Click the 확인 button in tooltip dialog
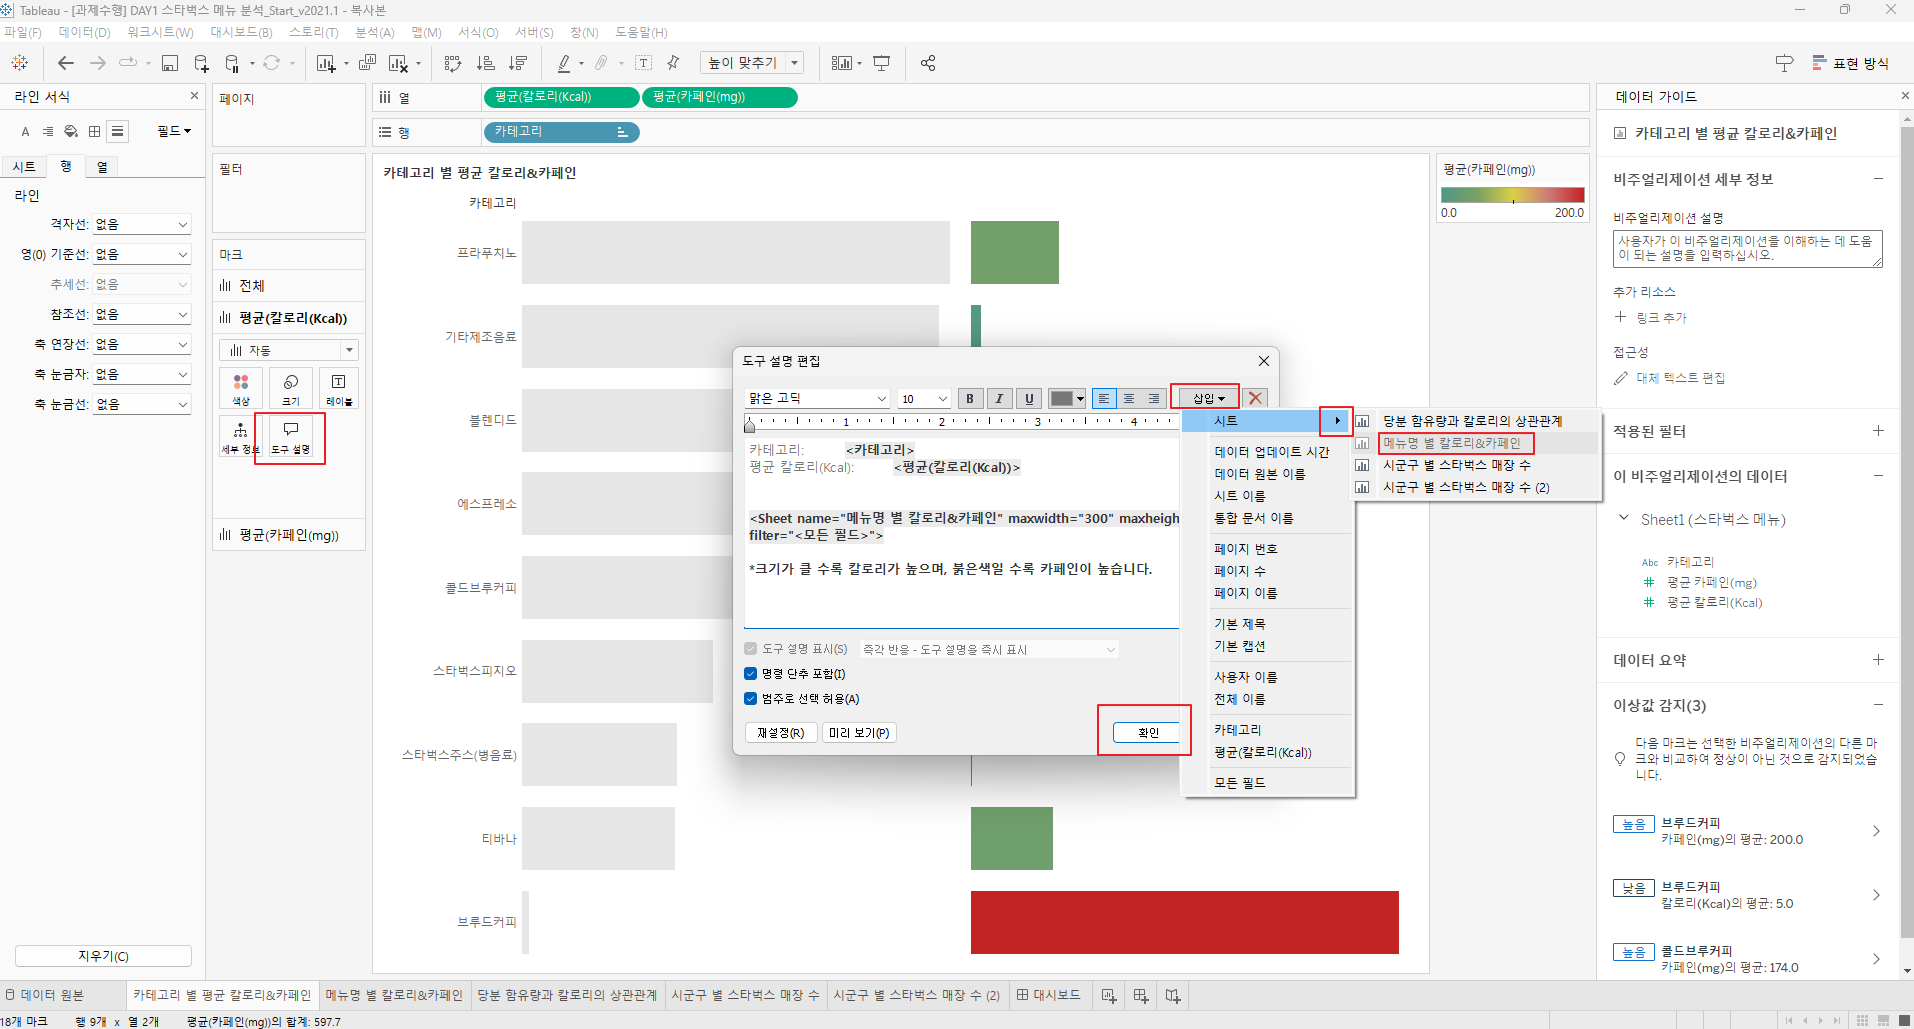 [1148, 733]
